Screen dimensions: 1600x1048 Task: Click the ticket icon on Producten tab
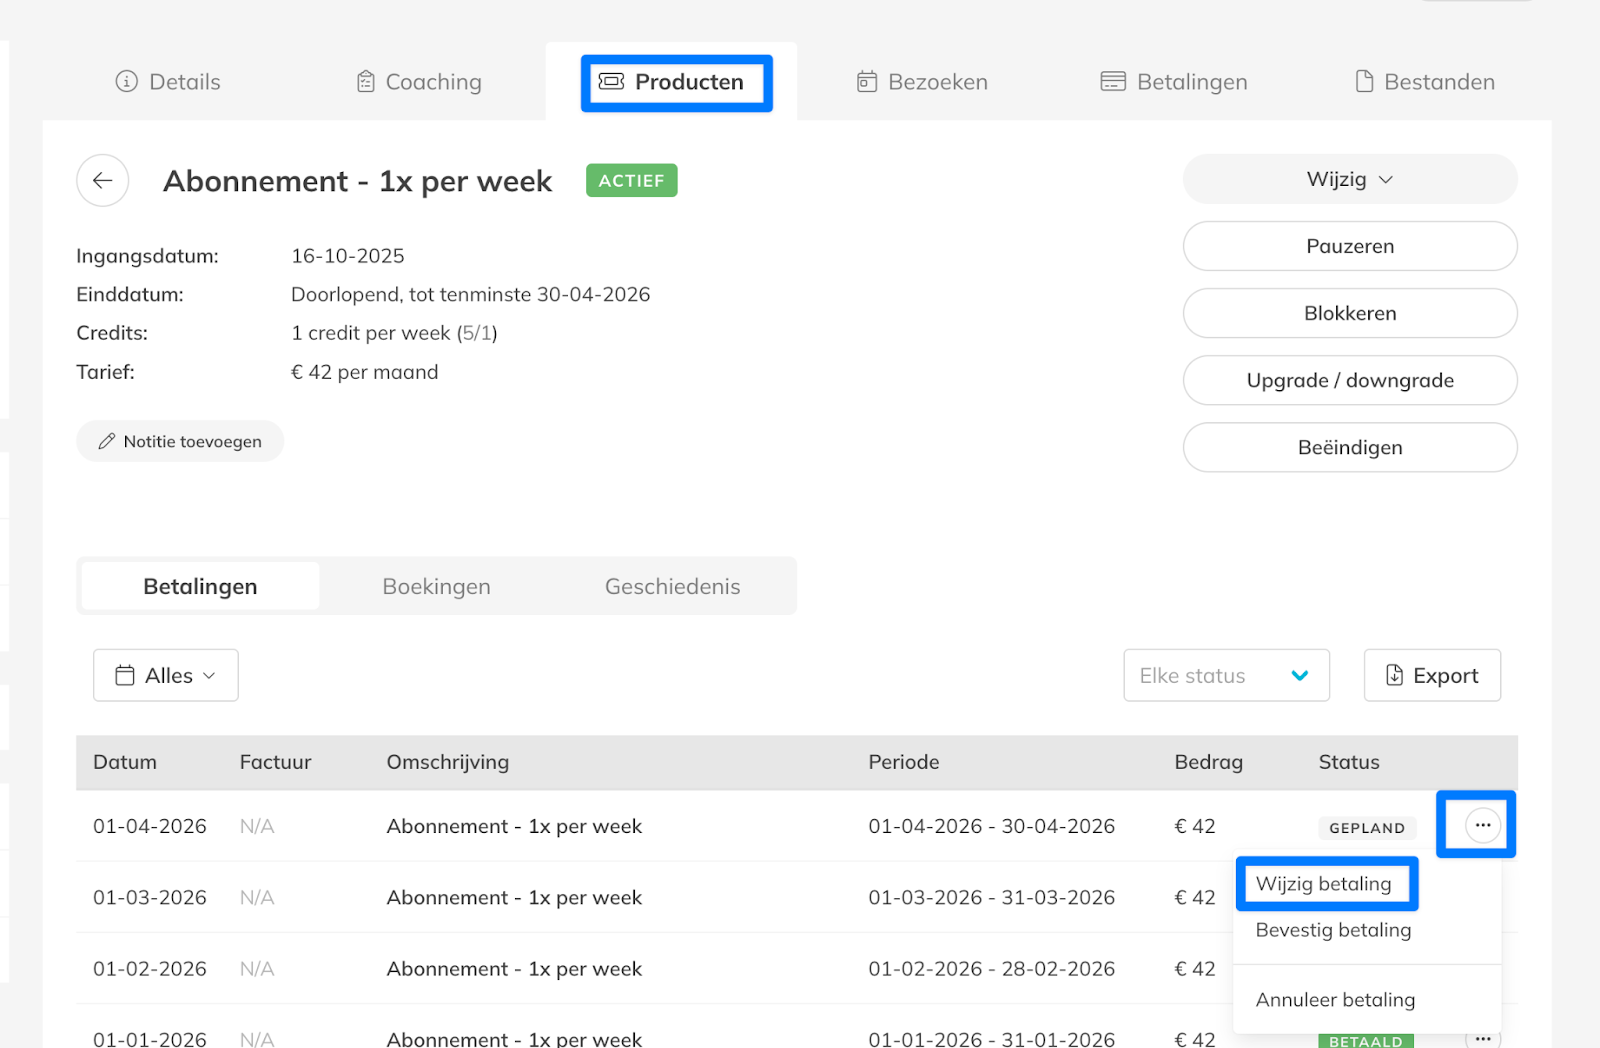tap(611, 82)
